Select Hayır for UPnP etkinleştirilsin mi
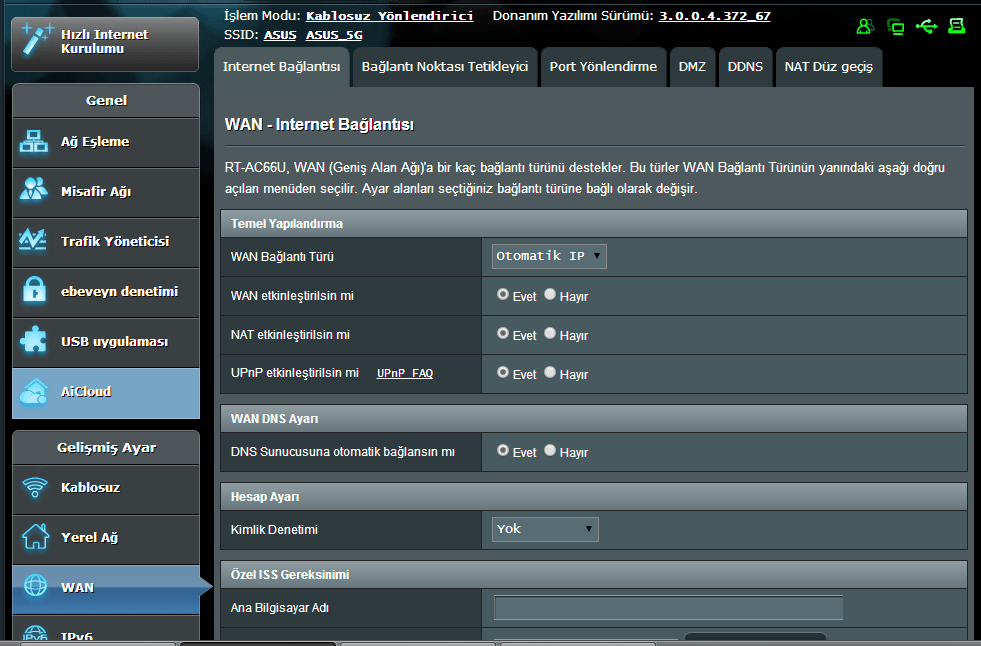Image resolution: width=981 pixels, height=646 pixels. pos(550,373)
